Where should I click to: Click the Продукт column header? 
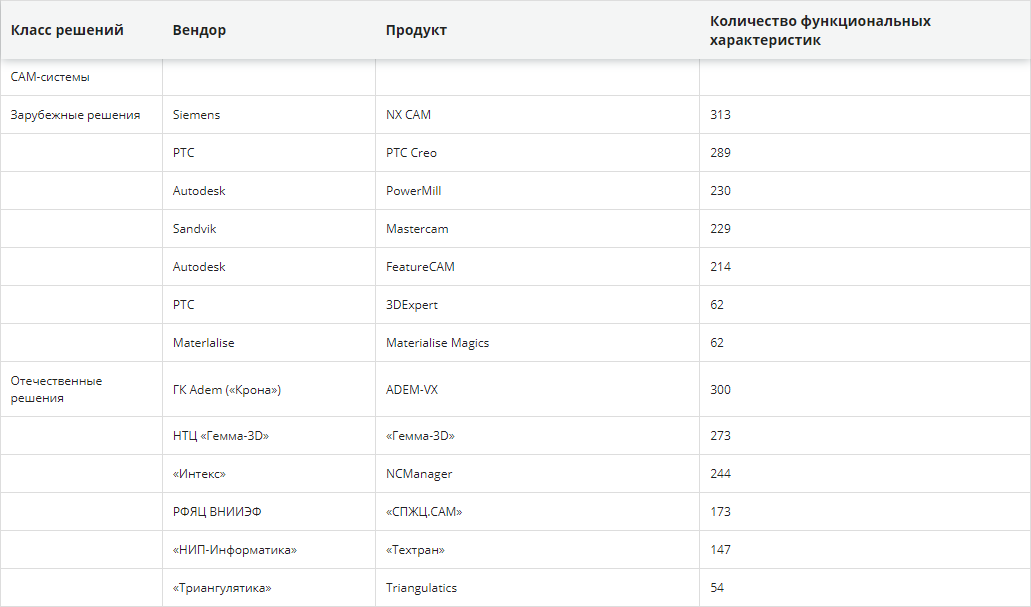pyautogui.click(x=537, y=30)
